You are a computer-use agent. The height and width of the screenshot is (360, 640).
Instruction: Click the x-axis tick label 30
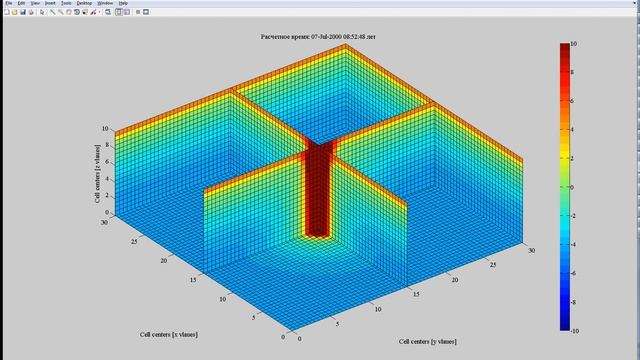tap(105, 222)
